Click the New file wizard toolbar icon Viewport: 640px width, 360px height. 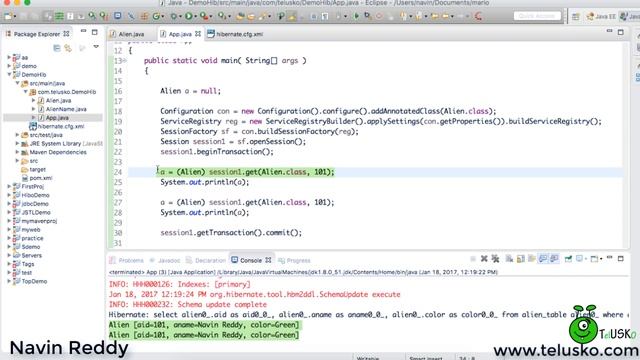tap(8, 16)
